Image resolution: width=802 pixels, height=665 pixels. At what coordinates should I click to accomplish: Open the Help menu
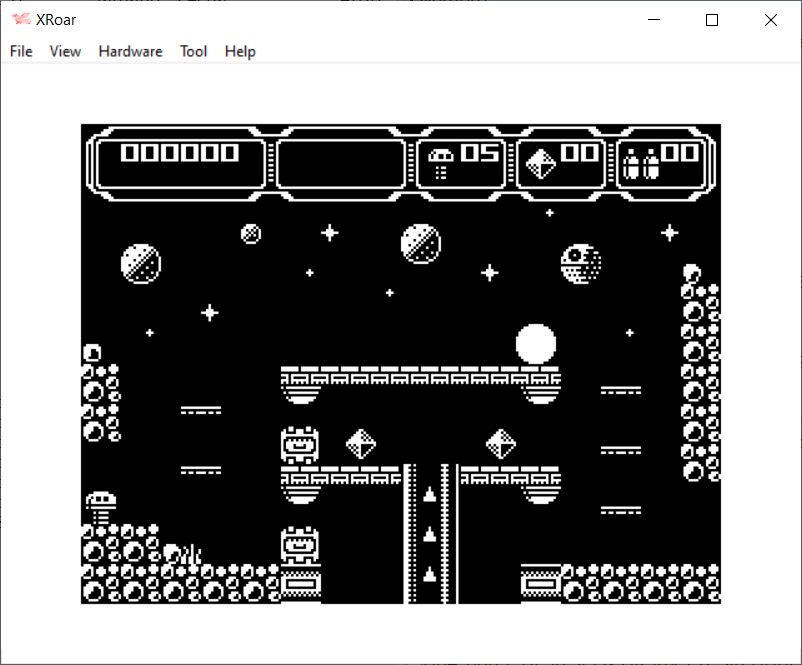pos(240,51)
